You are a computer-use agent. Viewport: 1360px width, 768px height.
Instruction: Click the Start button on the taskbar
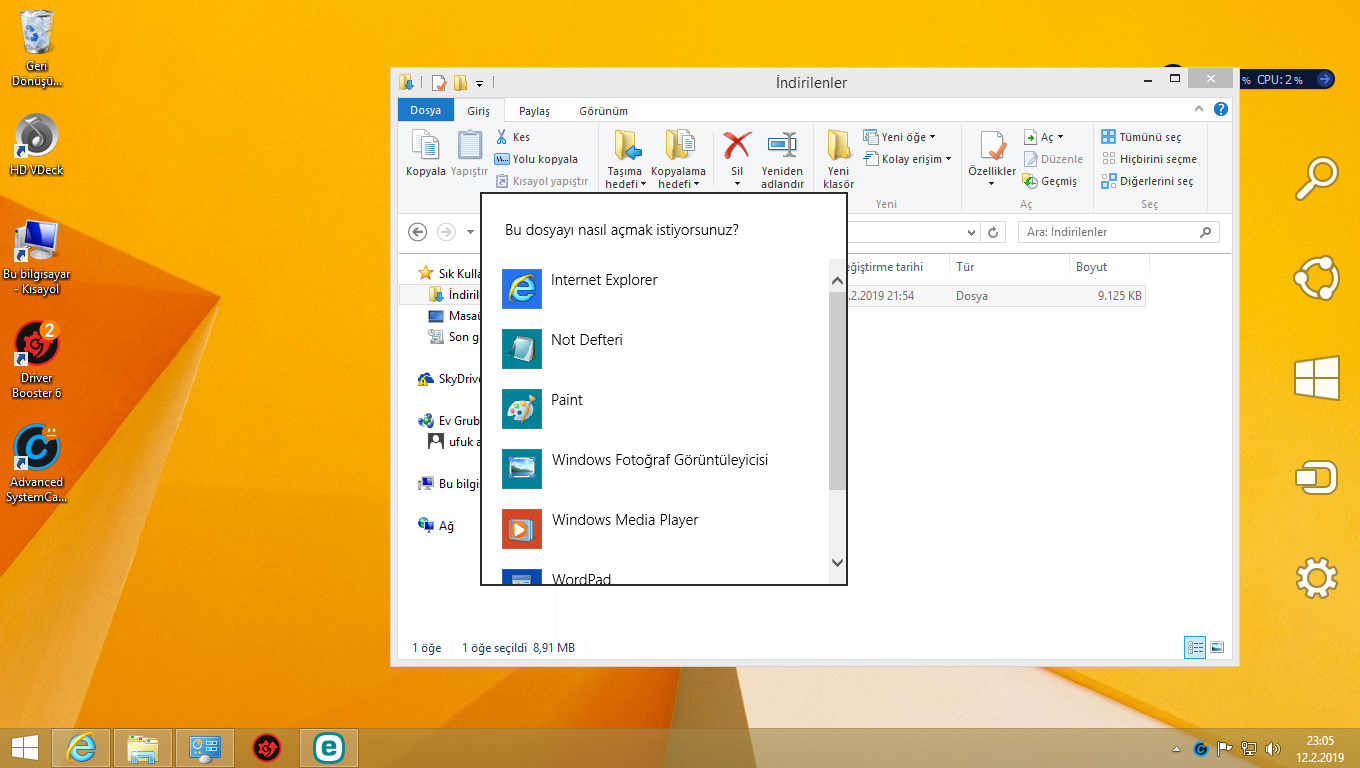coord(24,747)
